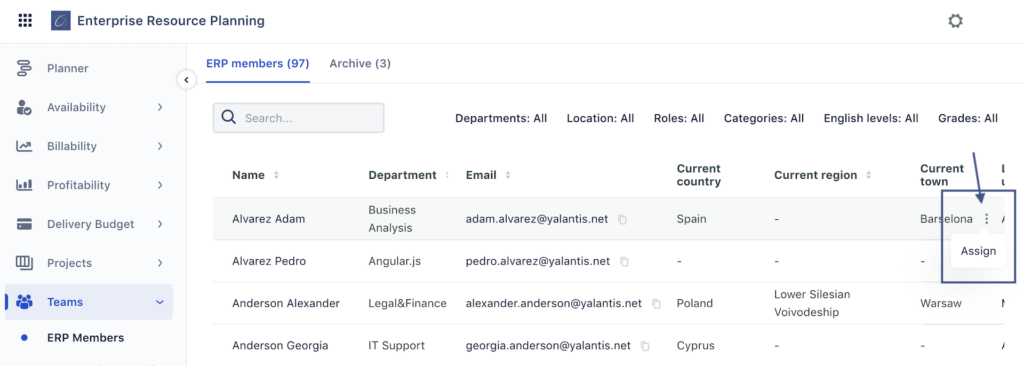Viewport: 1024px width, 366px height.
Task: Click the Spain country cell
Action: pyautogui.click(x=692, y=219)
